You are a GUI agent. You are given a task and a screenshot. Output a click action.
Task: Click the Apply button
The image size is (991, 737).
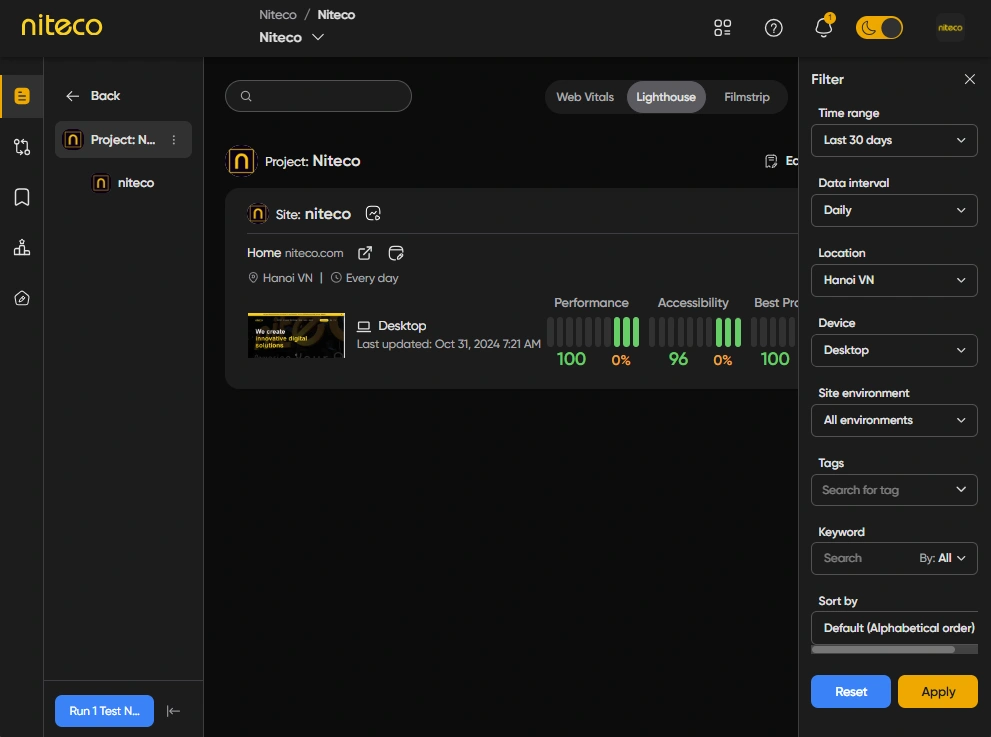point(938,692)
